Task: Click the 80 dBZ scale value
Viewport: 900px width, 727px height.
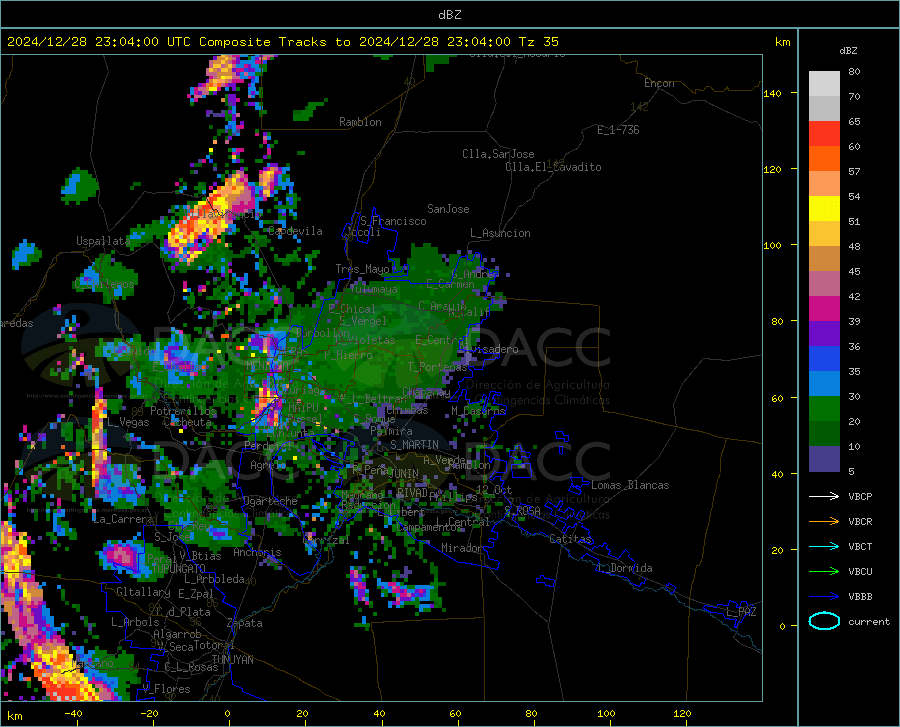Action: click(x=854, y=72)
